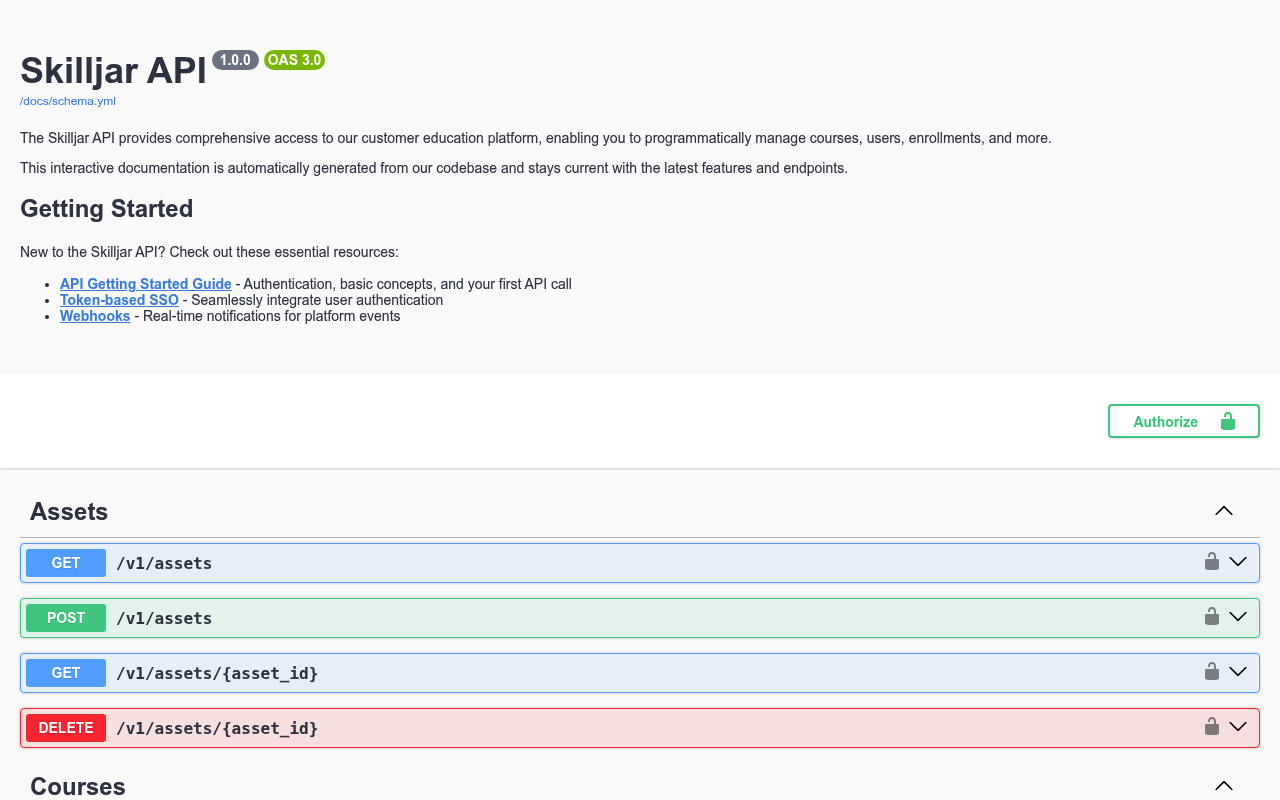Expand GET /v1/assets/{asset_id} chevron

pos(1238,672)
